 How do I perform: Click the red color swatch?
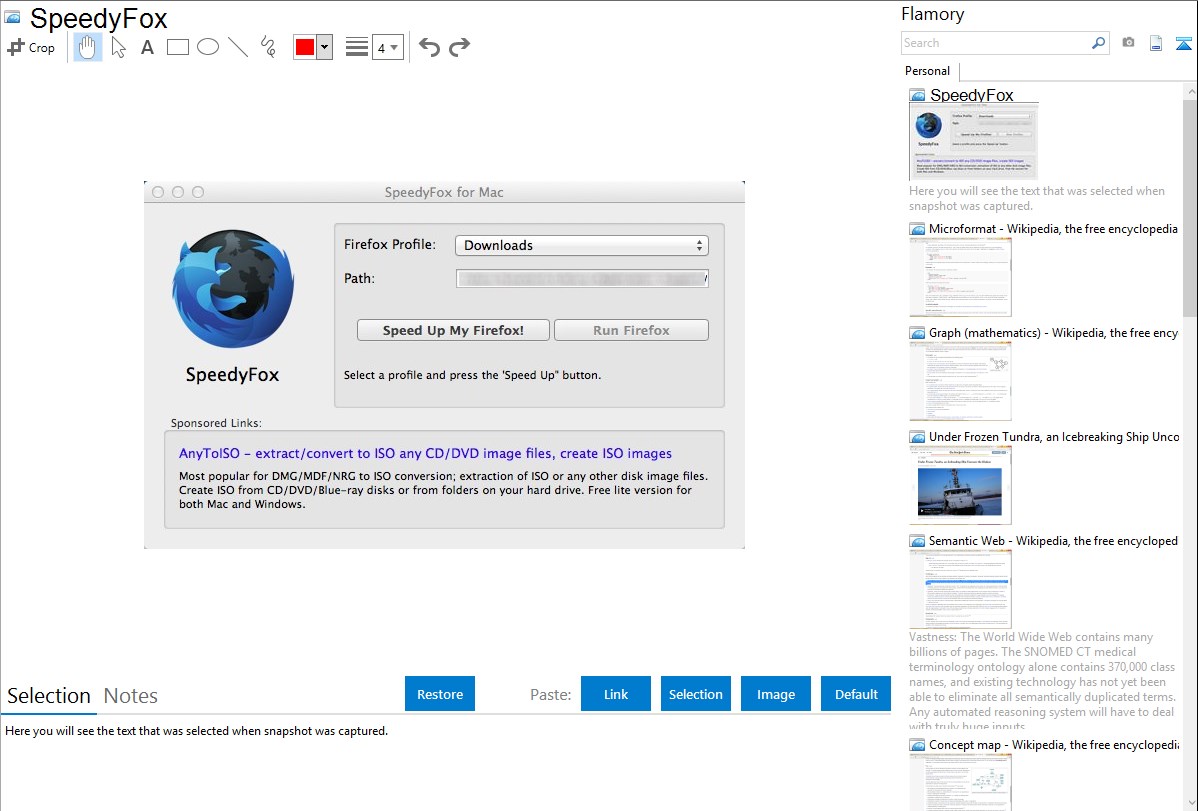[x=305, y=47]
